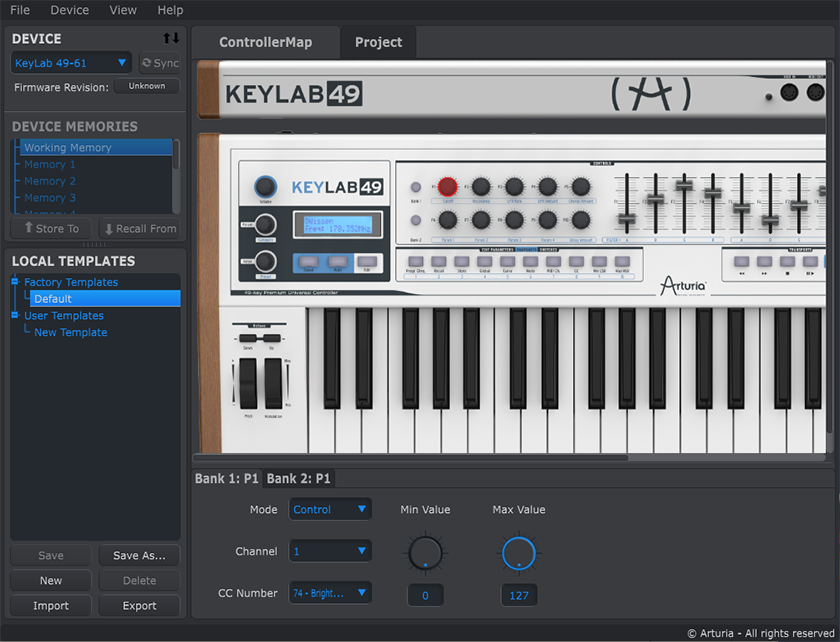Click the Volume knob on the KeyLab panel

(265, 187)
